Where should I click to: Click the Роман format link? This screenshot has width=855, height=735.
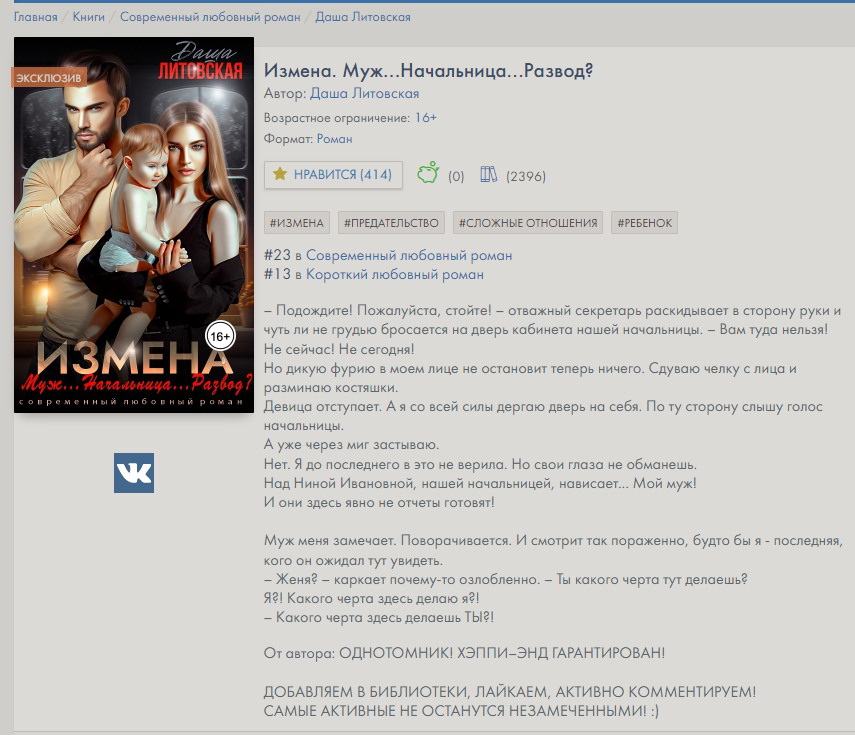click(x=334, y=139)
